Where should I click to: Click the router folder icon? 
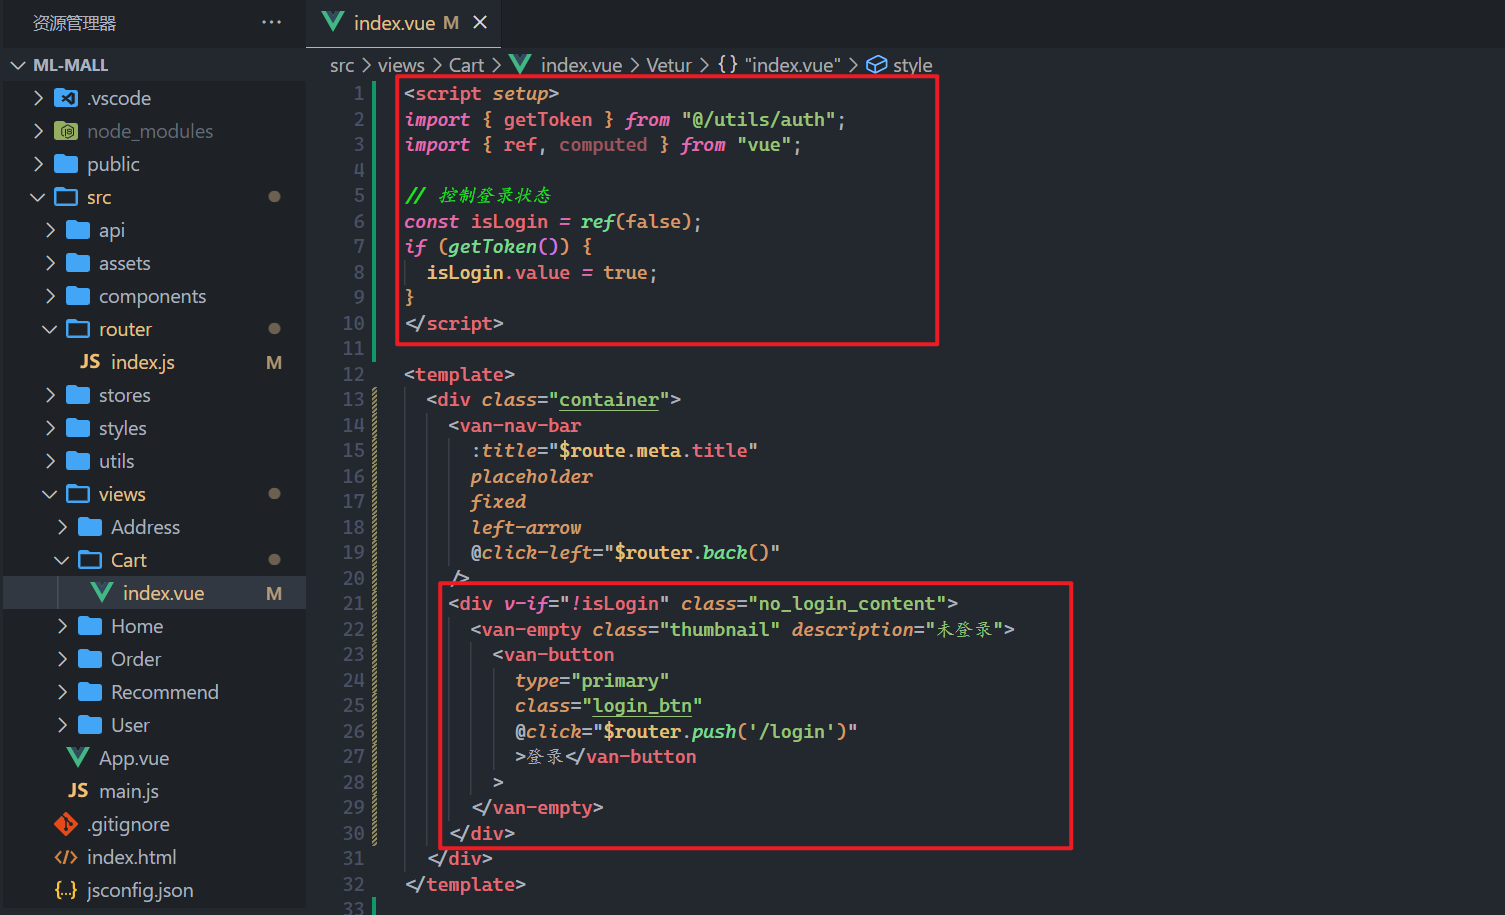78,329
